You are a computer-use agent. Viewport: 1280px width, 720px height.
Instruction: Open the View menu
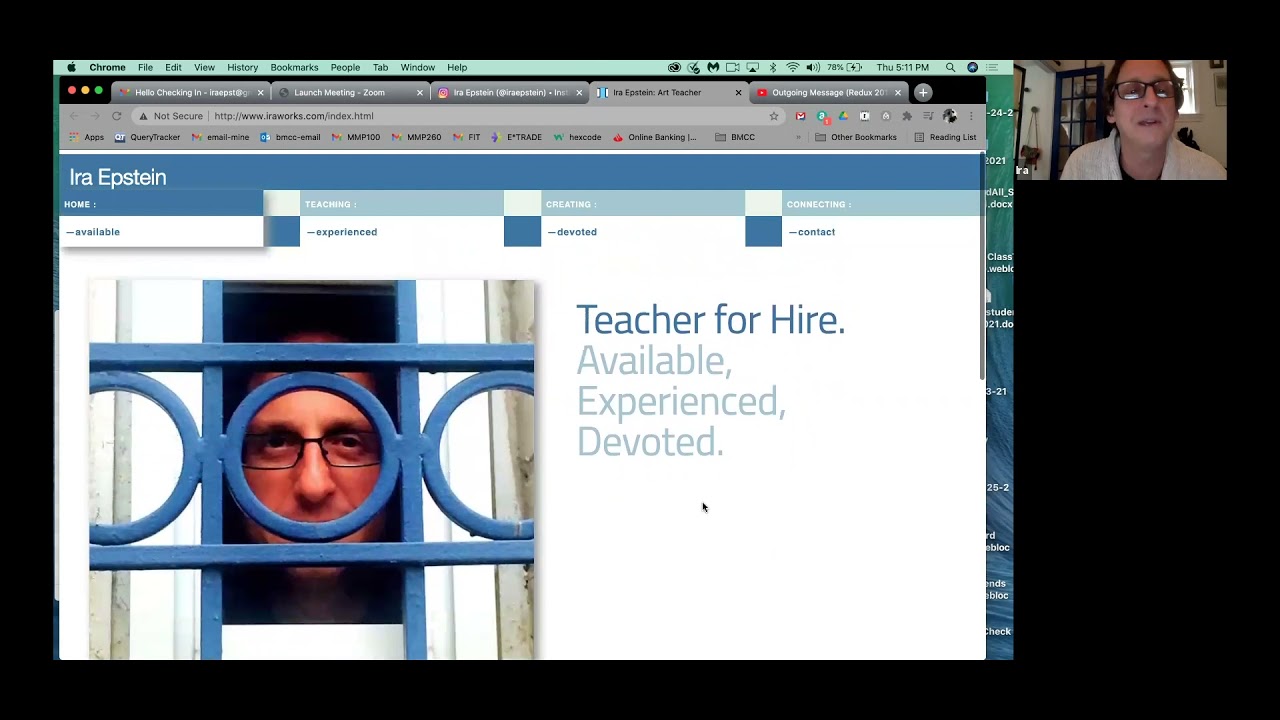point(204,68)
